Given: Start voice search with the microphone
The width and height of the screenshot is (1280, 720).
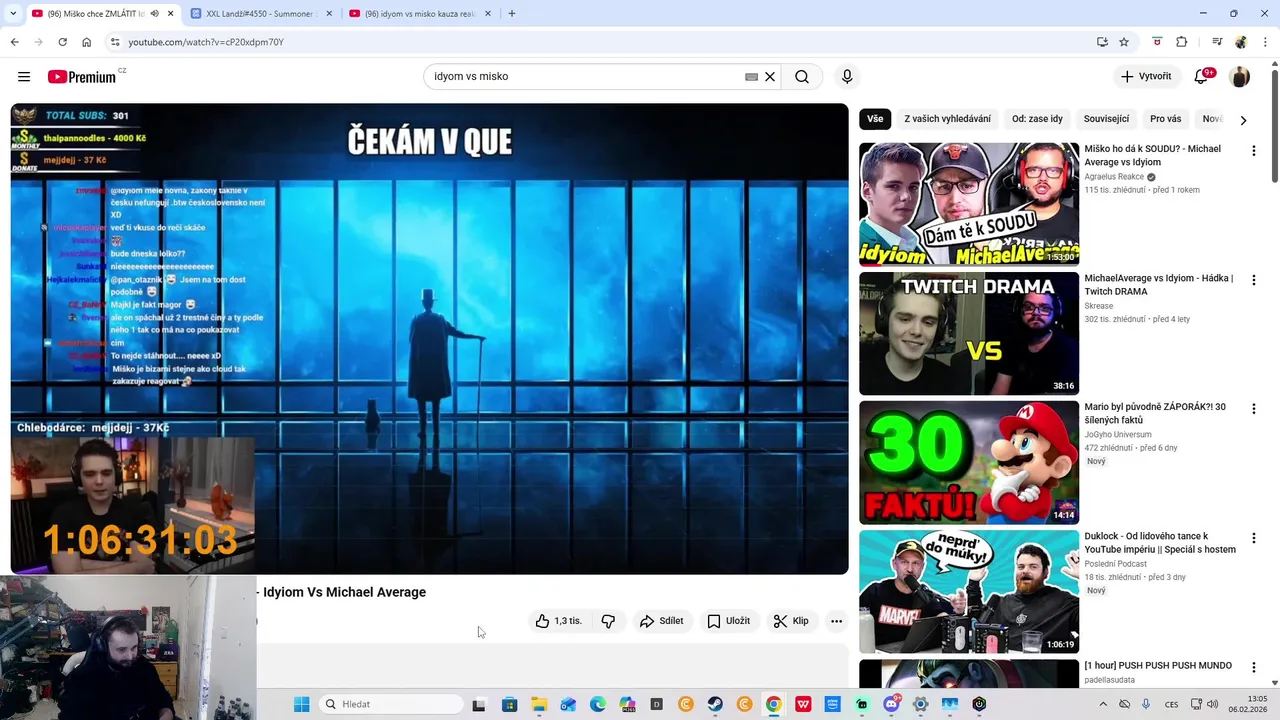Looking at the screenshot, I should [847, 77].
